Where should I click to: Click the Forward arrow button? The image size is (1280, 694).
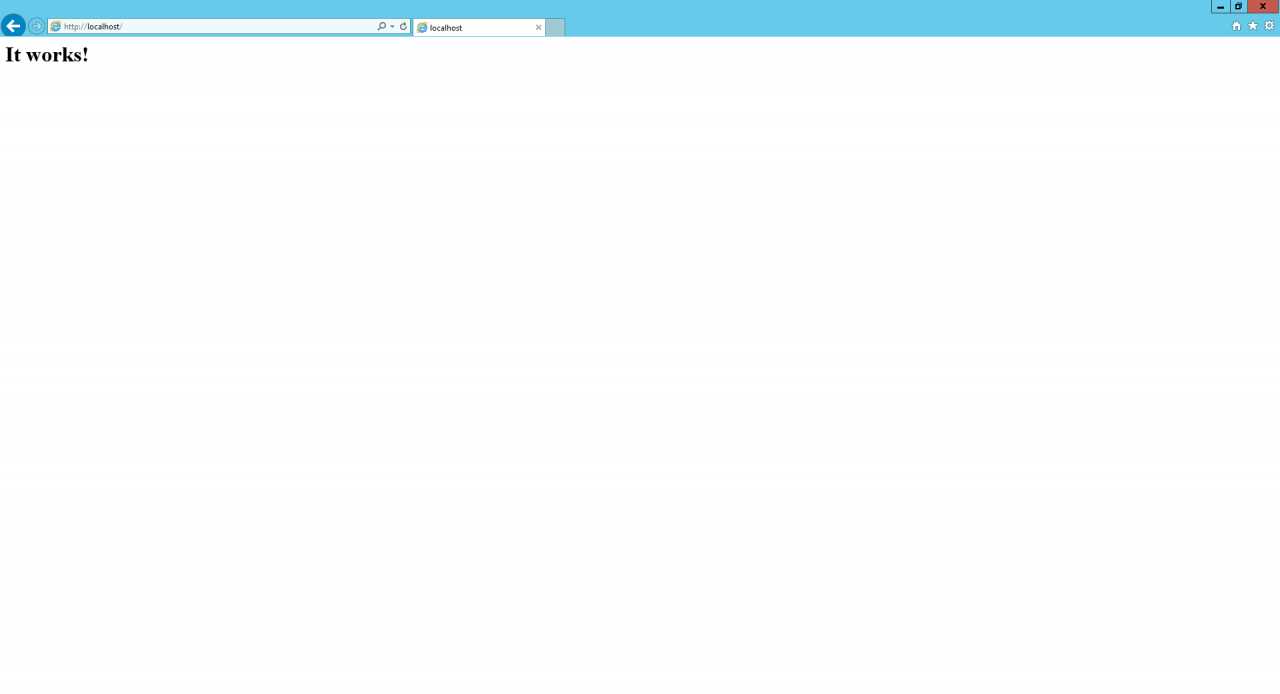point(37,26)
